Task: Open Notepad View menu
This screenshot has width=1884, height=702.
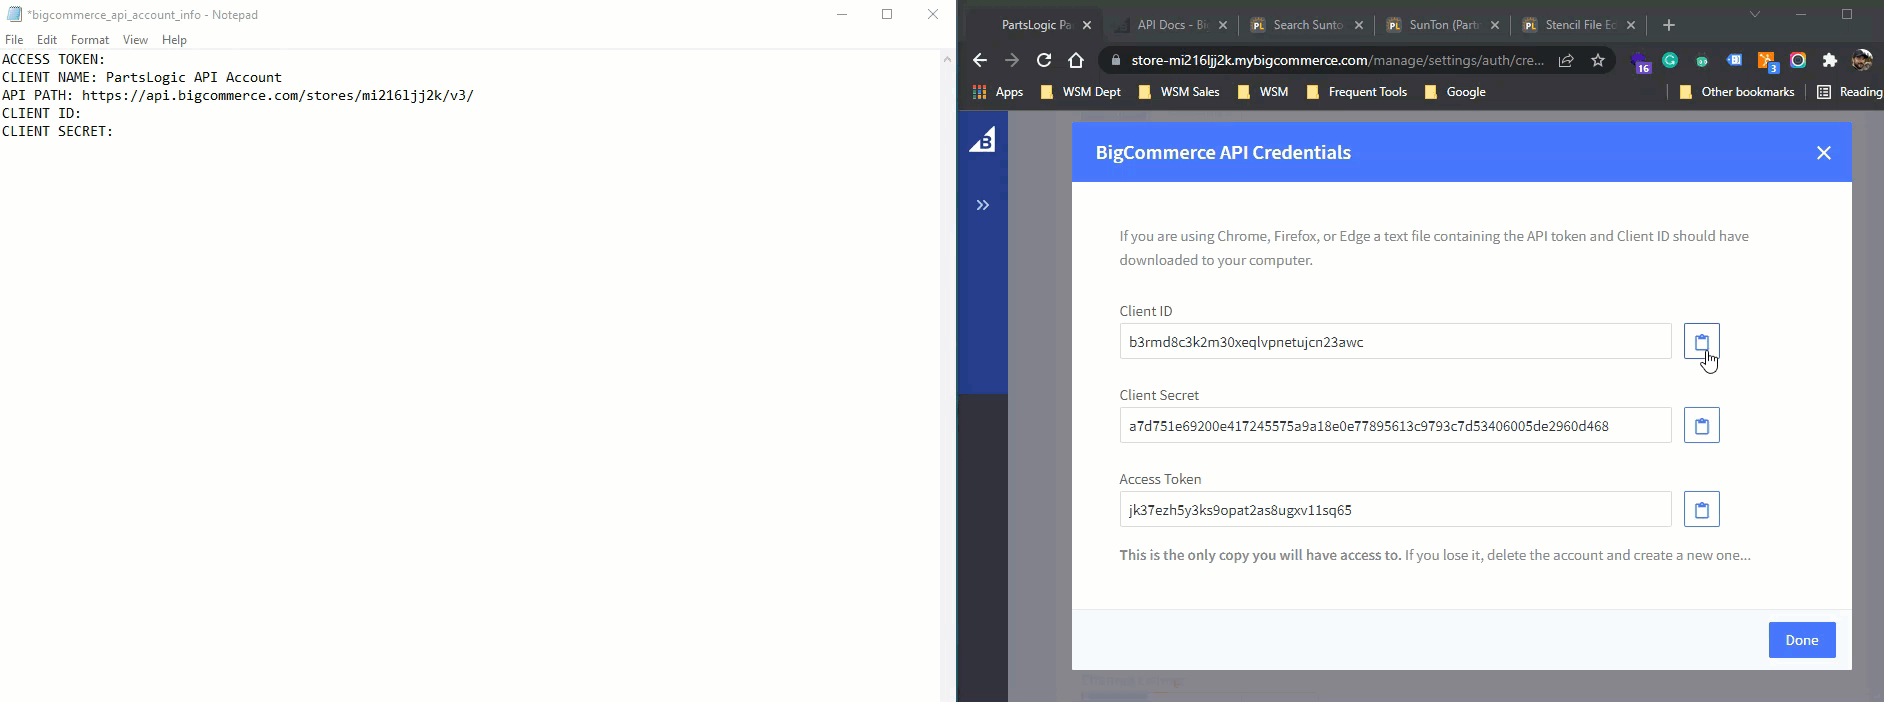Action: point(135,40)
